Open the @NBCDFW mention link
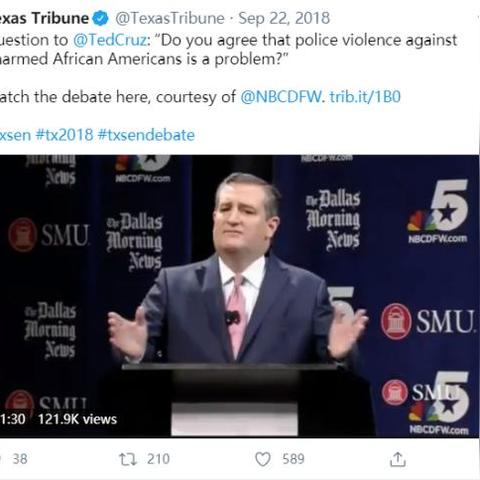The height and width of the screenshot is (480, 480). pos(281,97)
